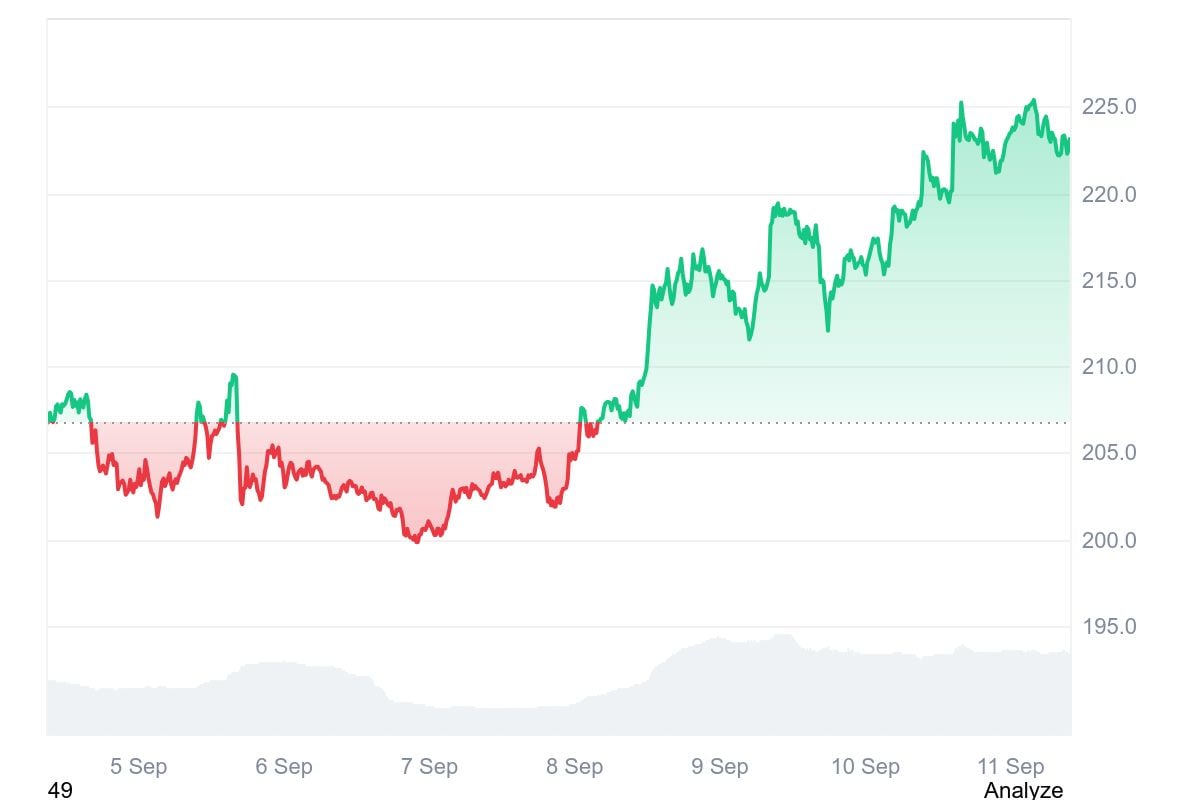This screenshot has height=800, width=1200.
Task: Click the 205.0 price axis label
Action: pyautogui.click(x=1109, y=453)
